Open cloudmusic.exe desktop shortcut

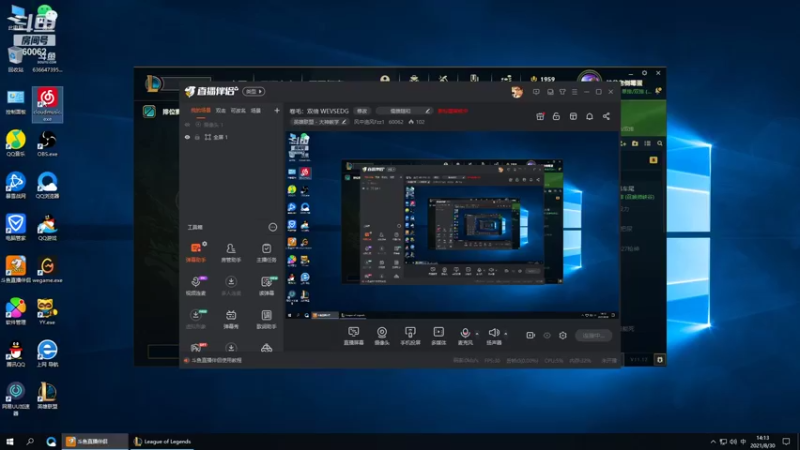(x=47, y=104)
